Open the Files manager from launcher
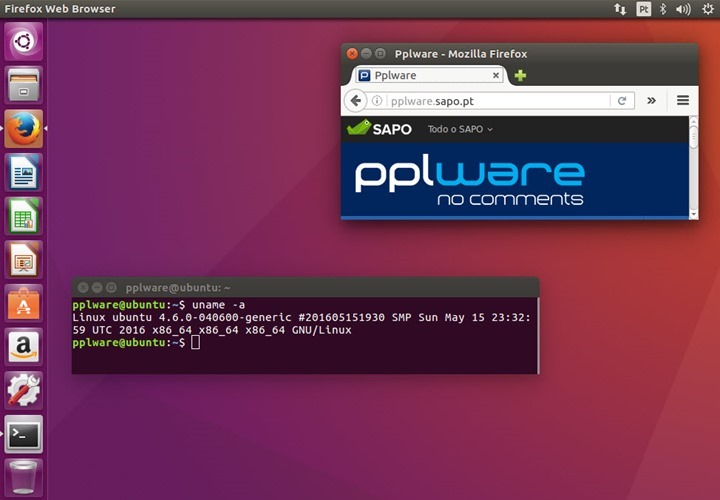 coord(23,85)
